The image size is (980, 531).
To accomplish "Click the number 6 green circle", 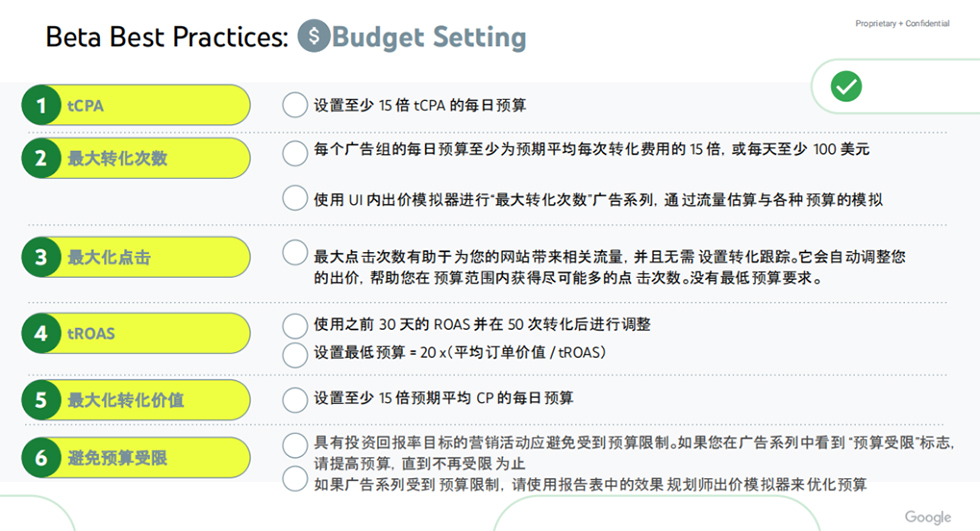I will (x=41, y=458).
